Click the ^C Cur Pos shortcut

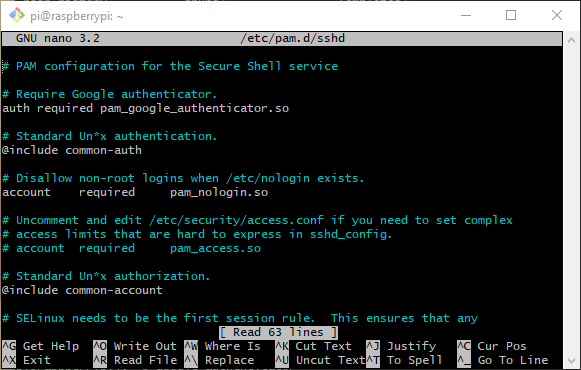point(491,346)
